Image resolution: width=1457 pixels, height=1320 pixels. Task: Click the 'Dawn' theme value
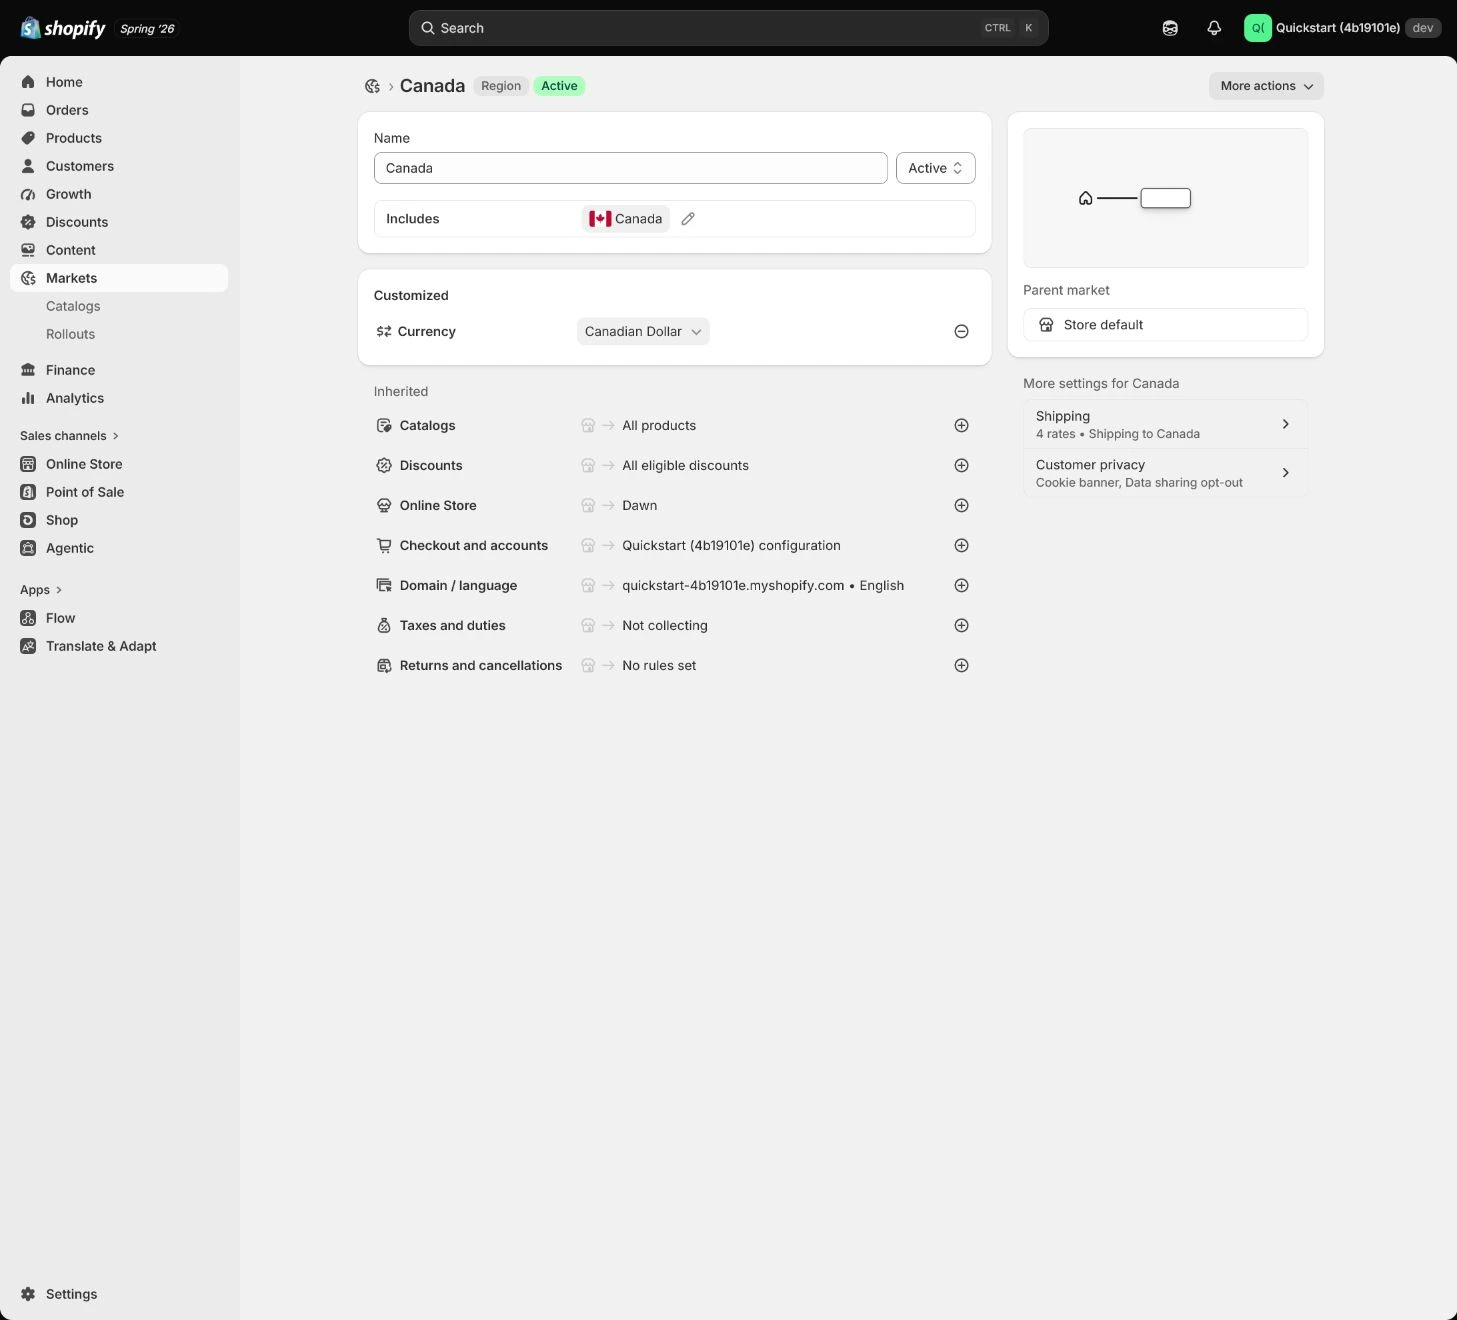coord(640,505)
